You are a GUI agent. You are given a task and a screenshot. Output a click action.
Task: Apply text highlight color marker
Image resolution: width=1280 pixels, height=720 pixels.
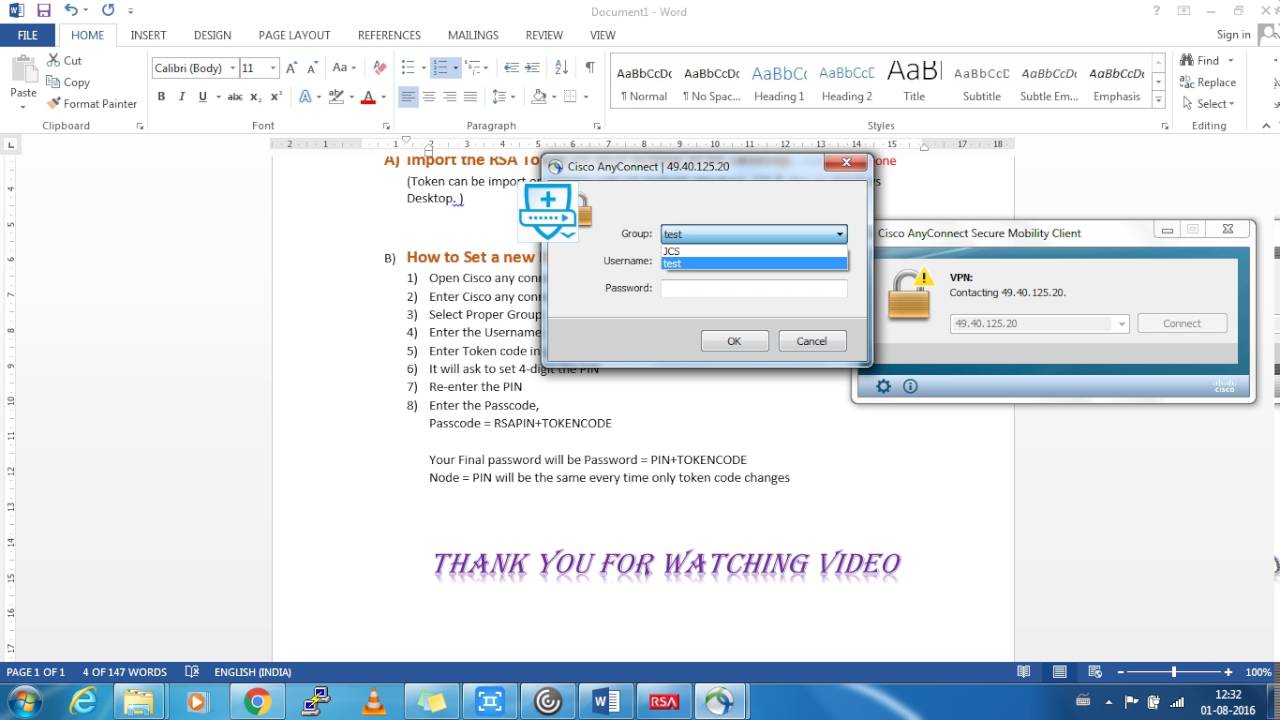point(336,97)
